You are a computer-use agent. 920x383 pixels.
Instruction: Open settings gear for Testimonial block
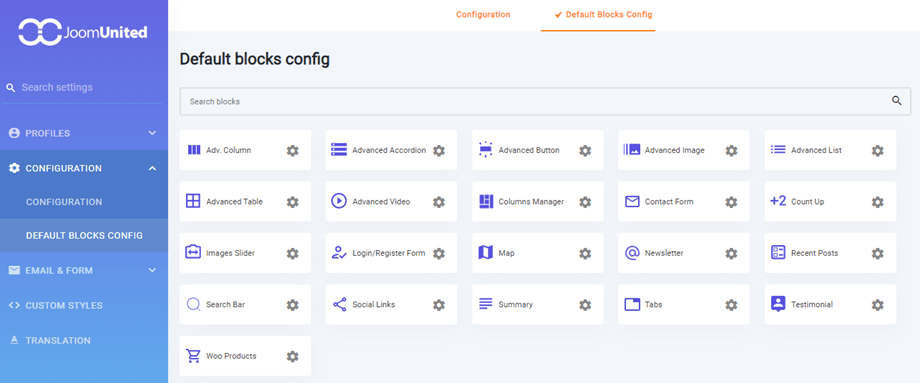tap(877, 305)
